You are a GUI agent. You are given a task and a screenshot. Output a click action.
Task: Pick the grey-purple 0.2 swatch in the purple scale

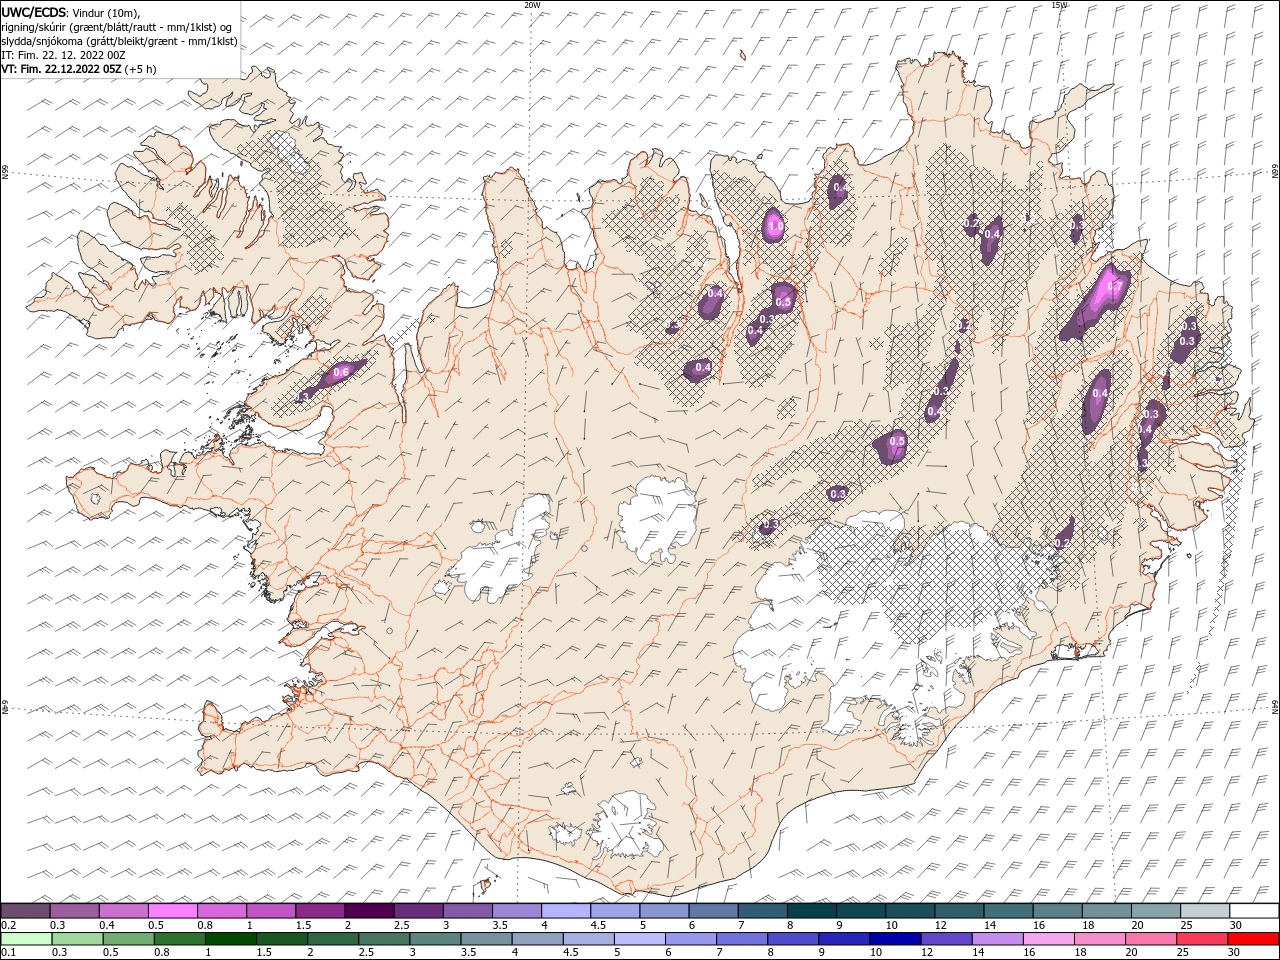pos(25,911)
